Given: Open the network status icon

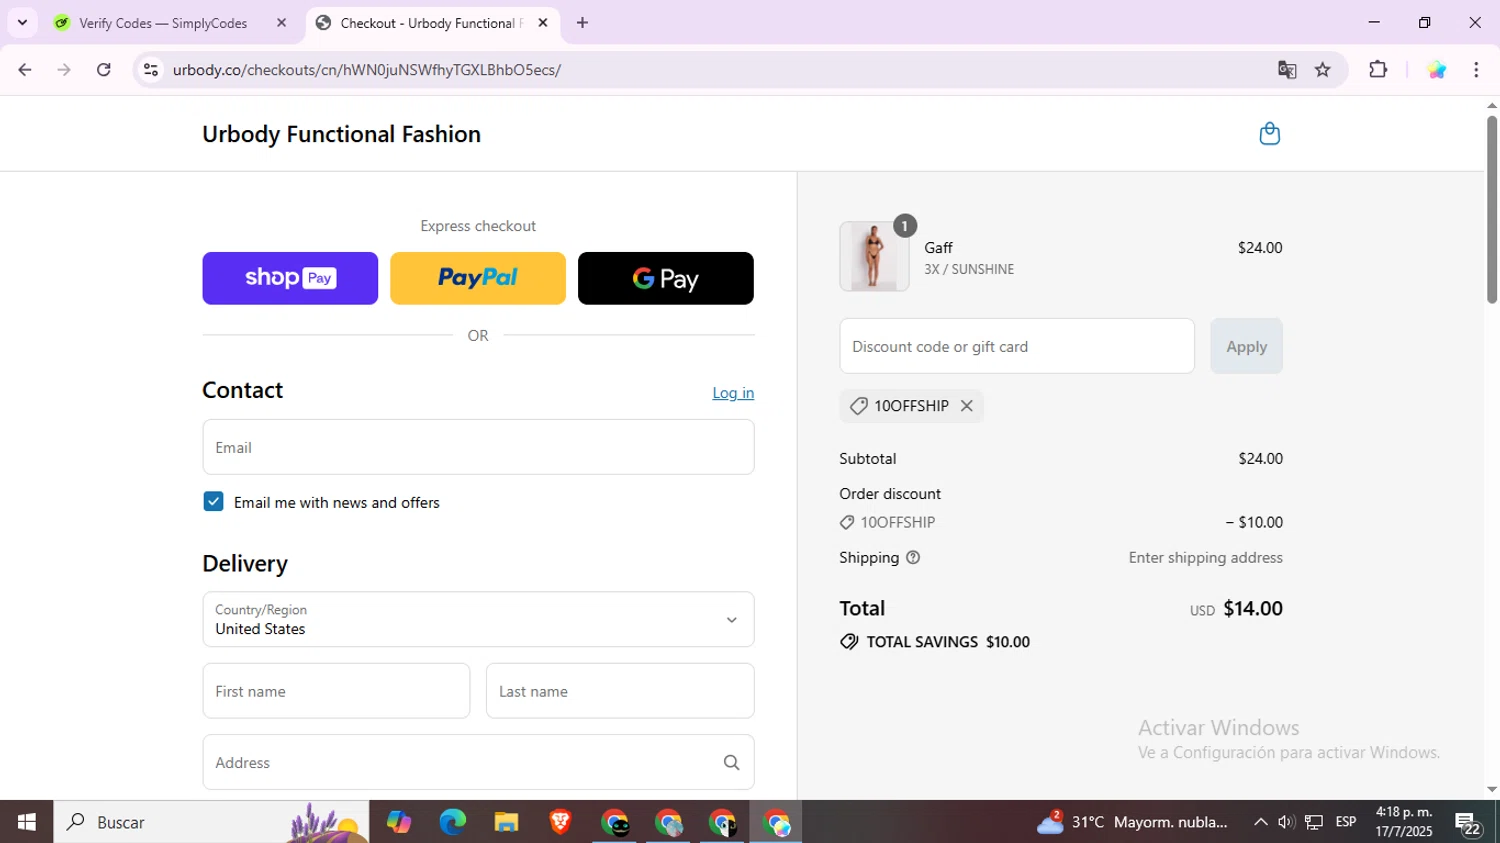Looking at the screenshot, I should 1314,822.
